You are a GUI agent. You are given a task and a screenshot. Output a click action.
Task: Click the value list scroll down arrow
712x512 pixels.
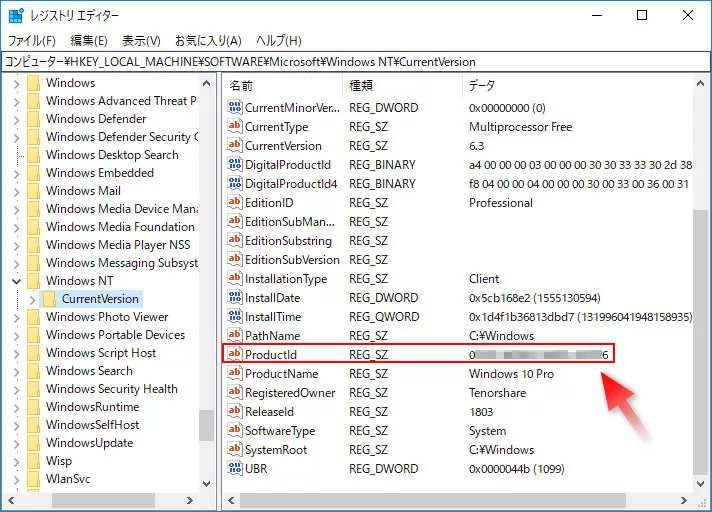coord(700,483)
